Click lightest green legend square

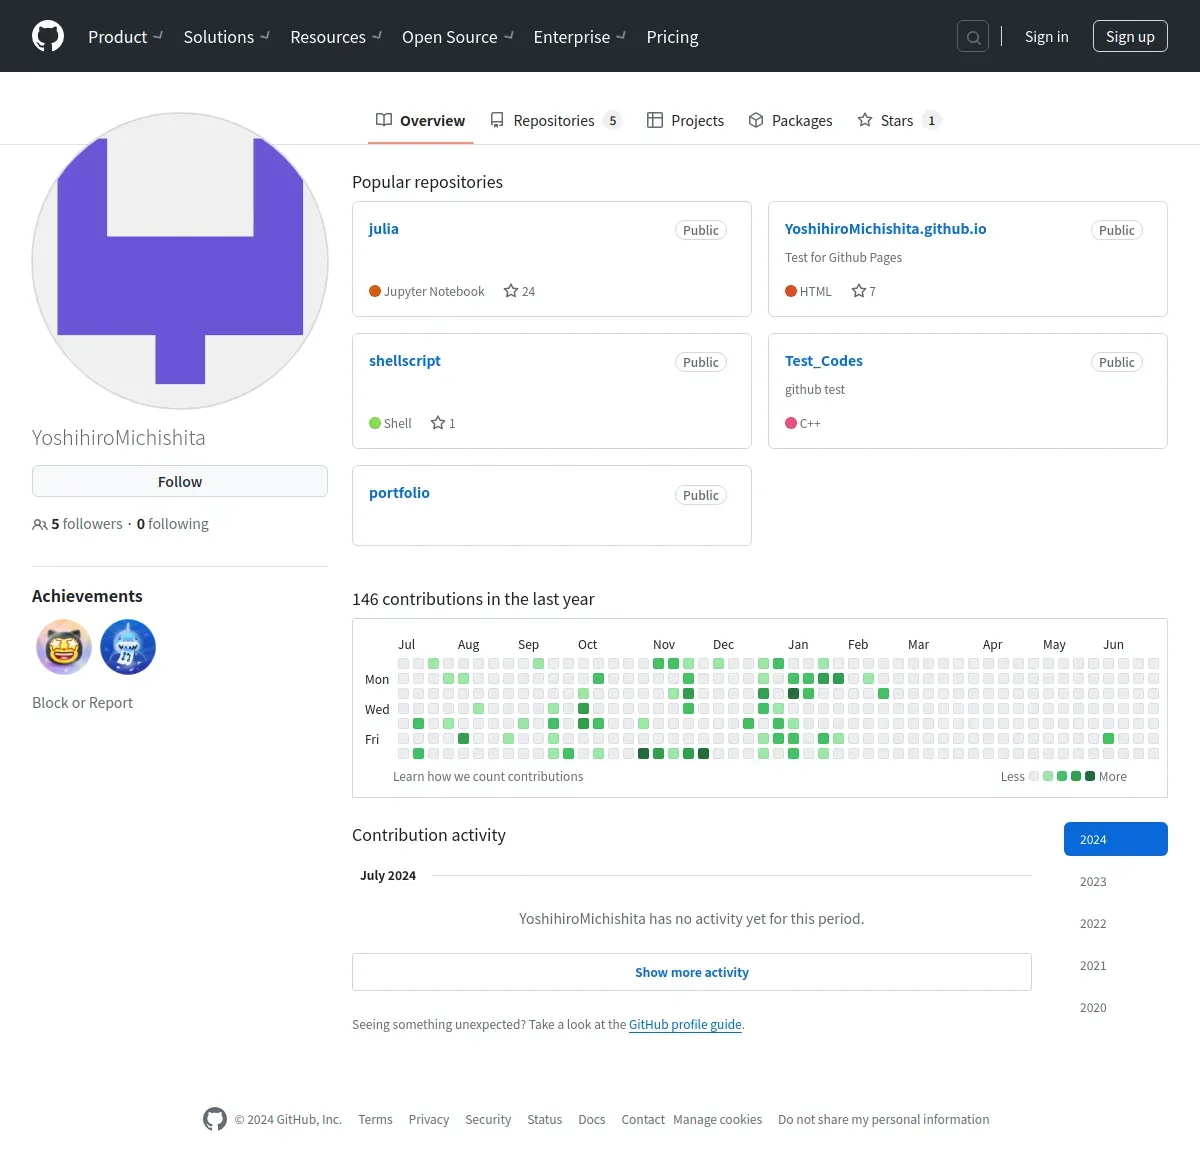point(1048,776)
